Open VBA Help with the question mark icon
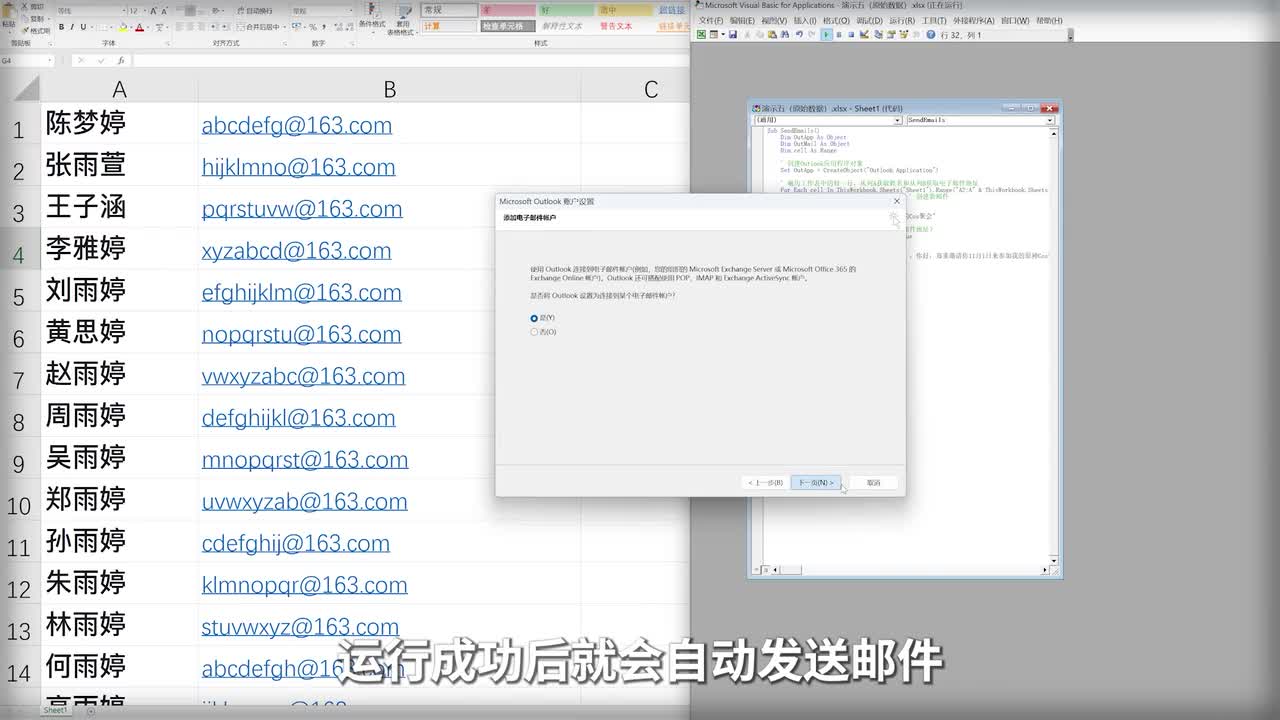Viewport: 1280px width, 720px height. [930, 35]
